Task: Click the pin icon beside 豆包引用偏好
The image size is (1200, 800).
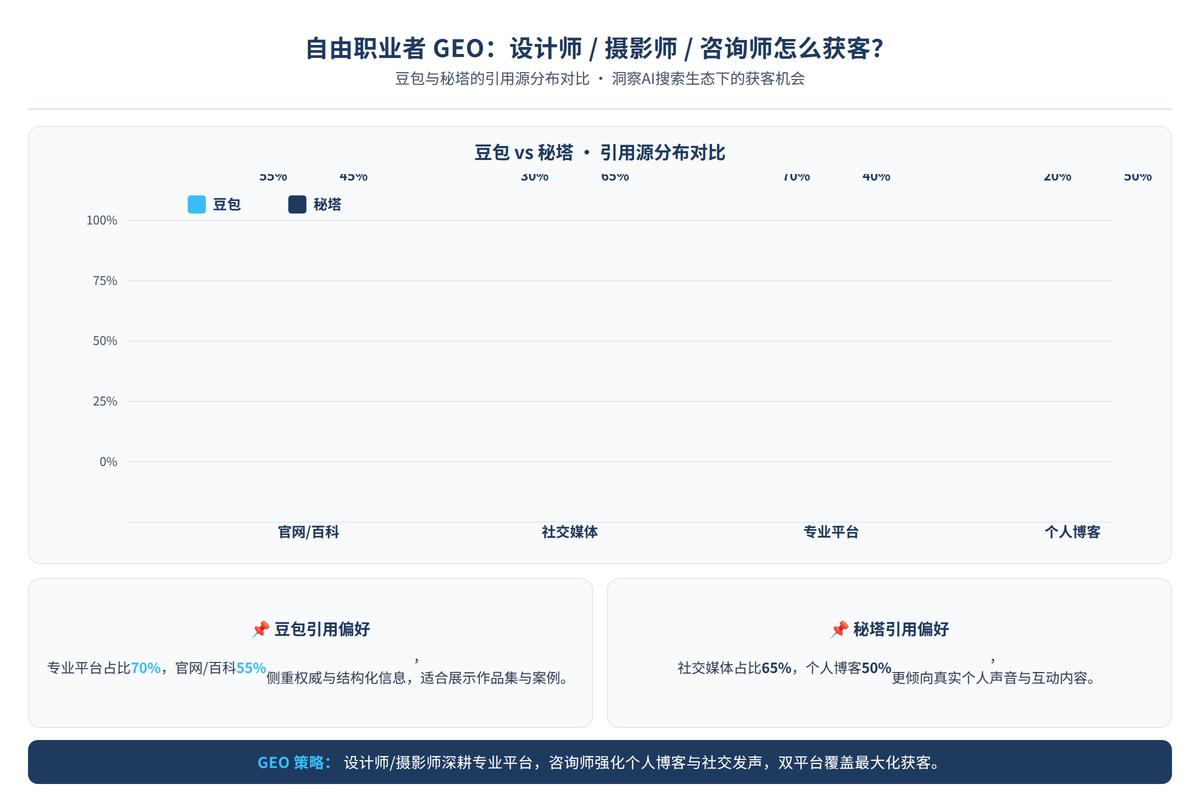Action: (260, 629)
